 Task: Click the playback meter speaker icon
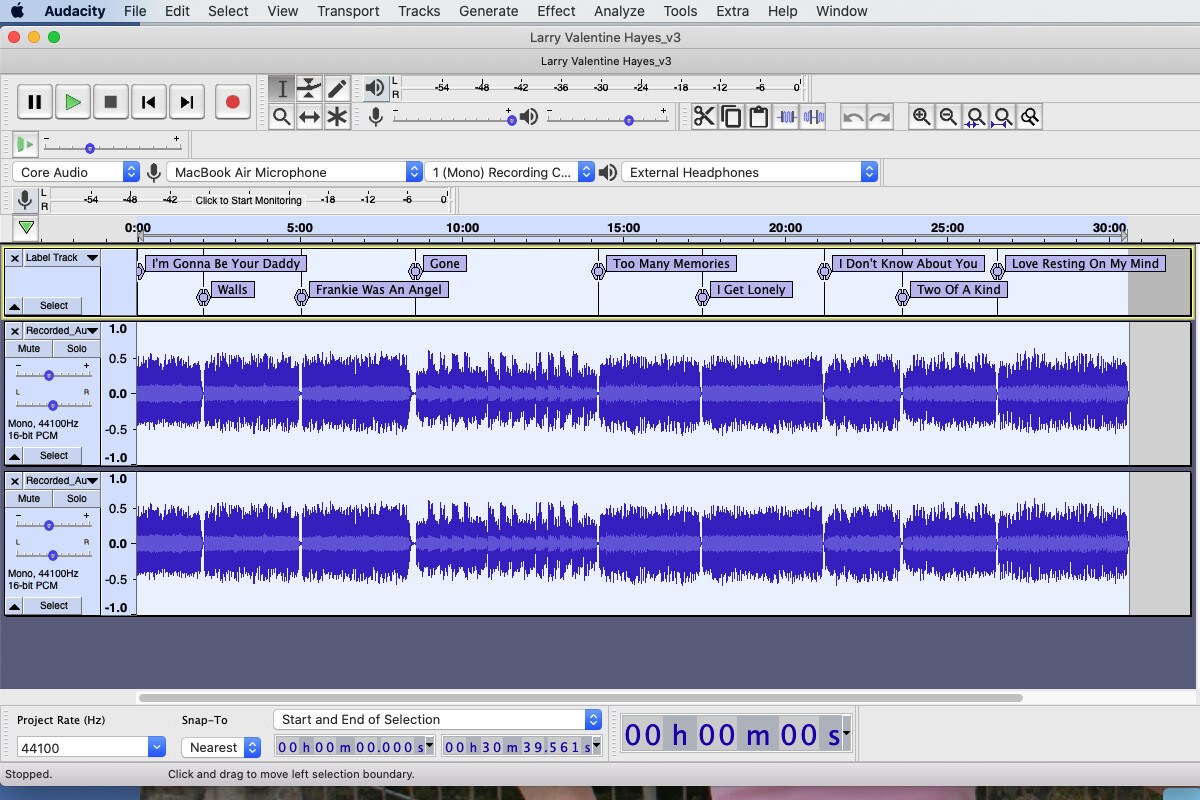click(x=375, y=88)
